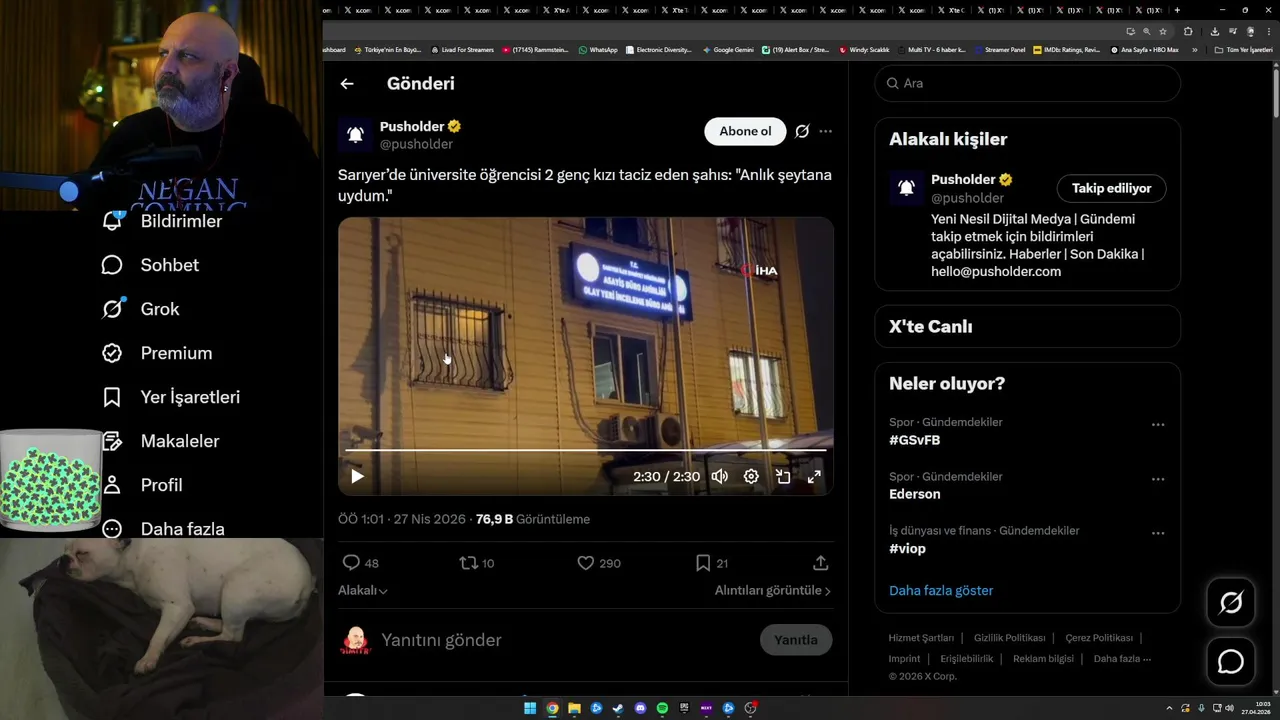
Task: Mute the video volume icon
Action: pyautogui.click(x=719, y=477)
